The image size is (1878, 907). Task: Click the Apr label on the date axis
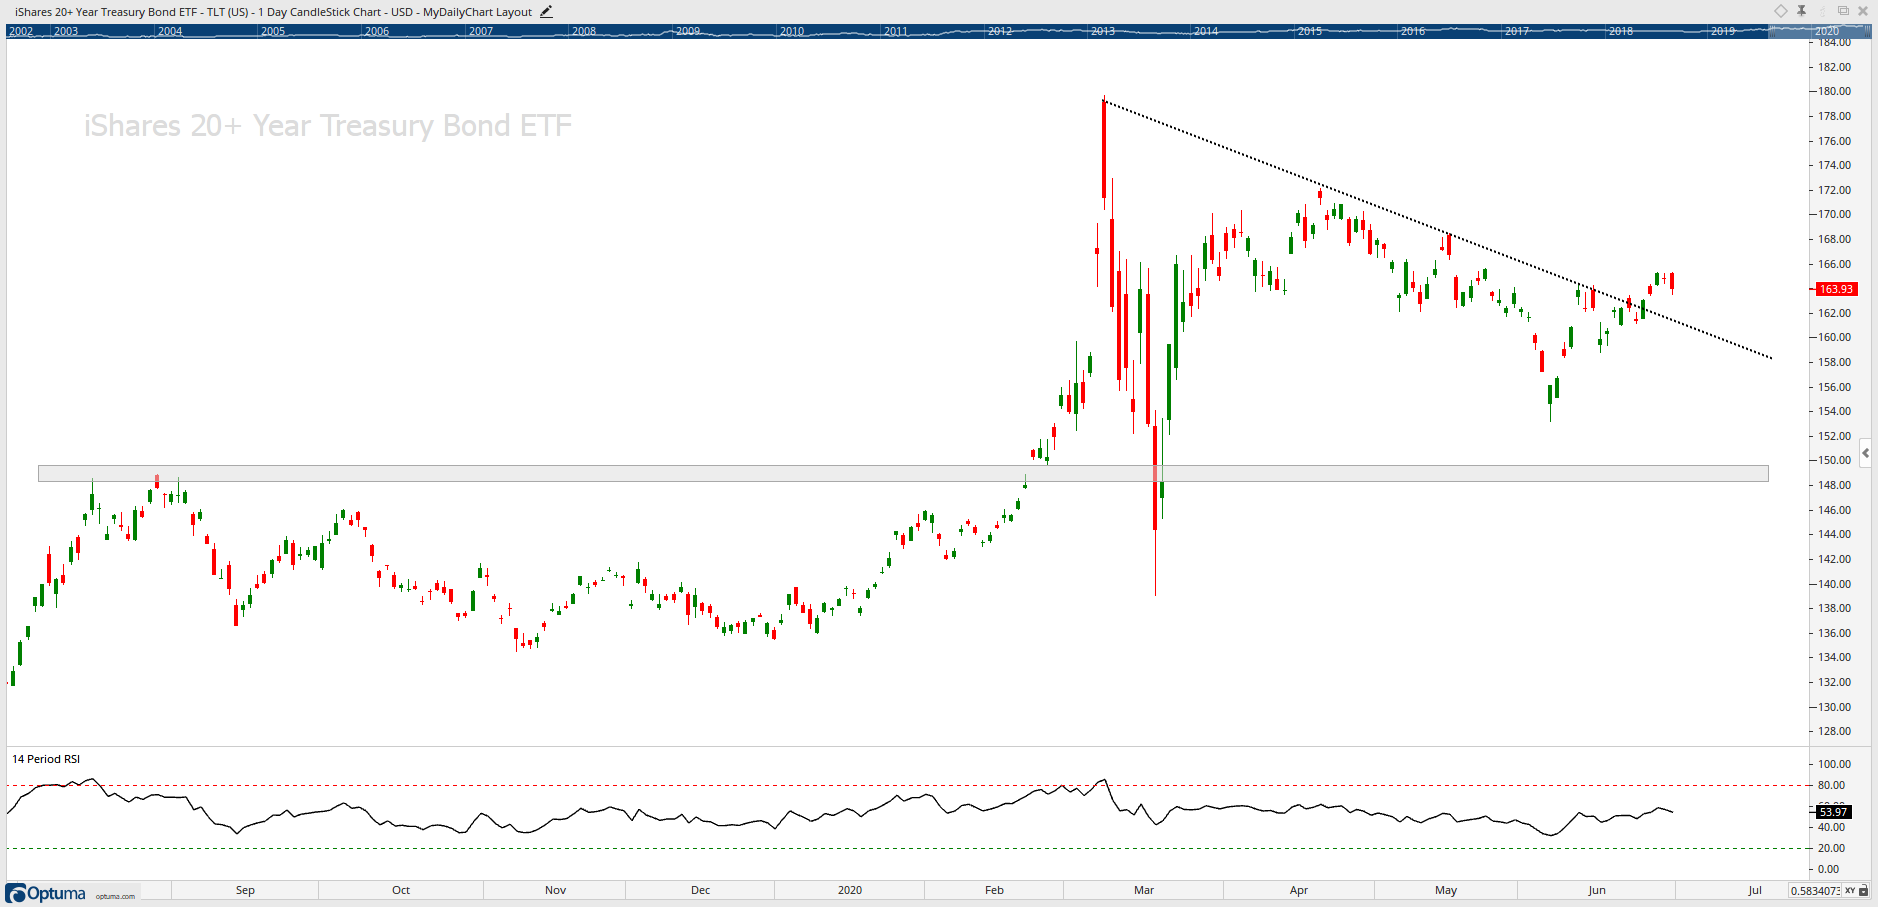(1299, 890)
